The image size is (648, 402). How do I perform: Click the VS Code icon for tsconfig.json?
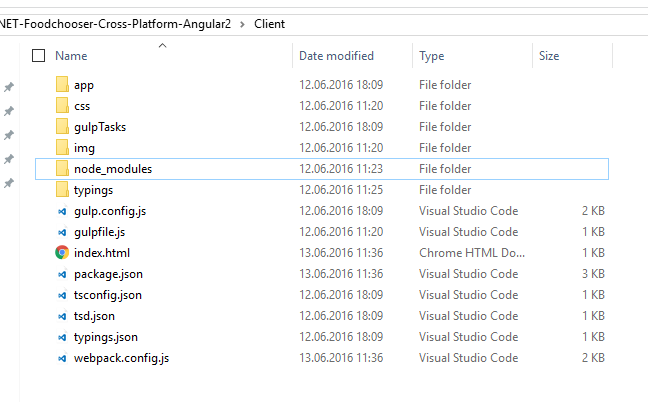point(62,295)
